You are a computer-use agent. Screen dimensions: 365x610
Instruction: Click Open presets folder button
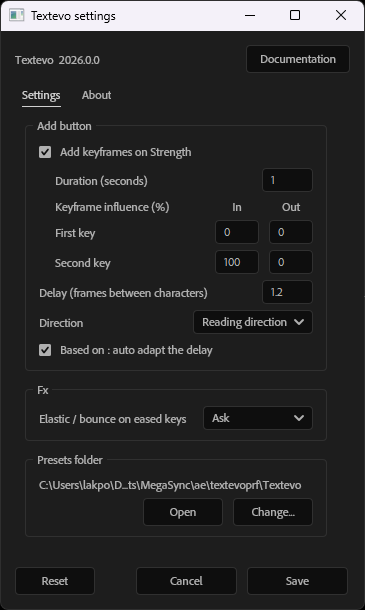(183, 512)
